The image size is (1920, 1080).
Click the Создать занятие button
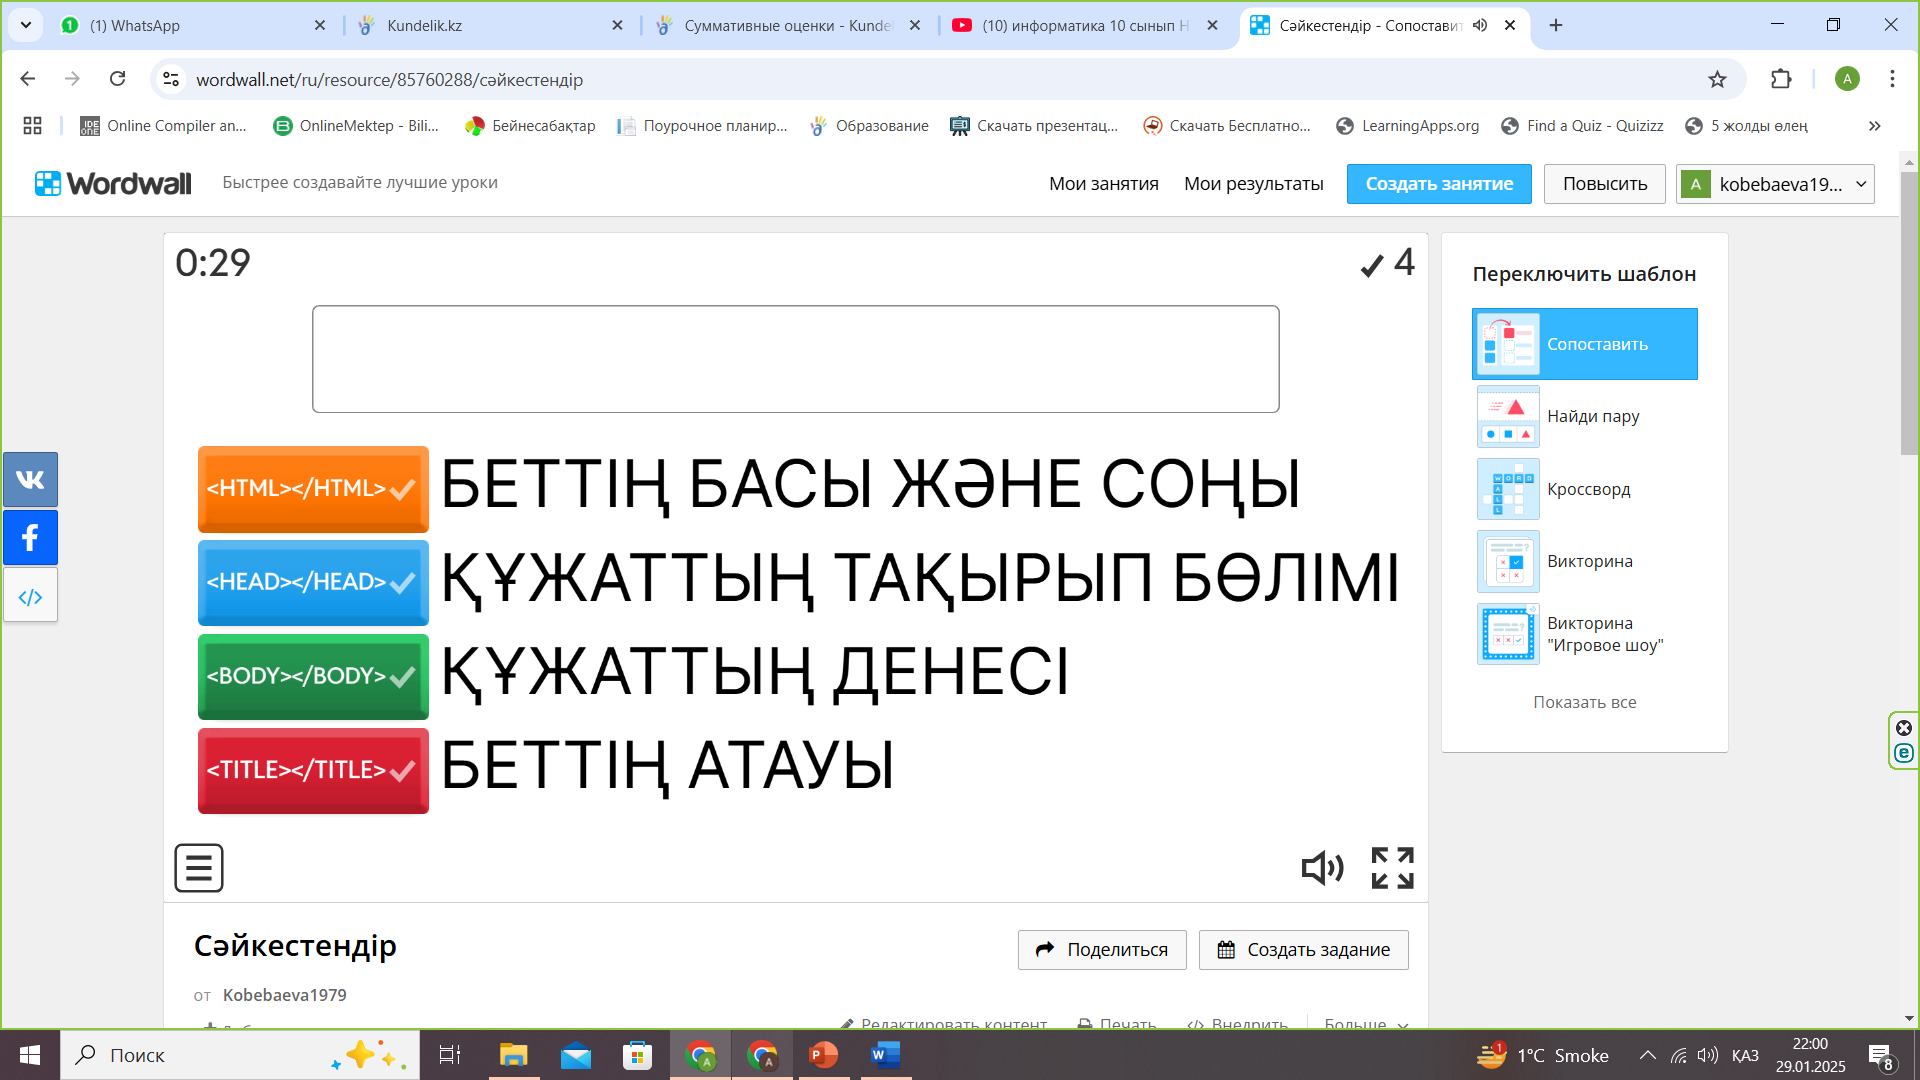click(x=1438, y=184)
